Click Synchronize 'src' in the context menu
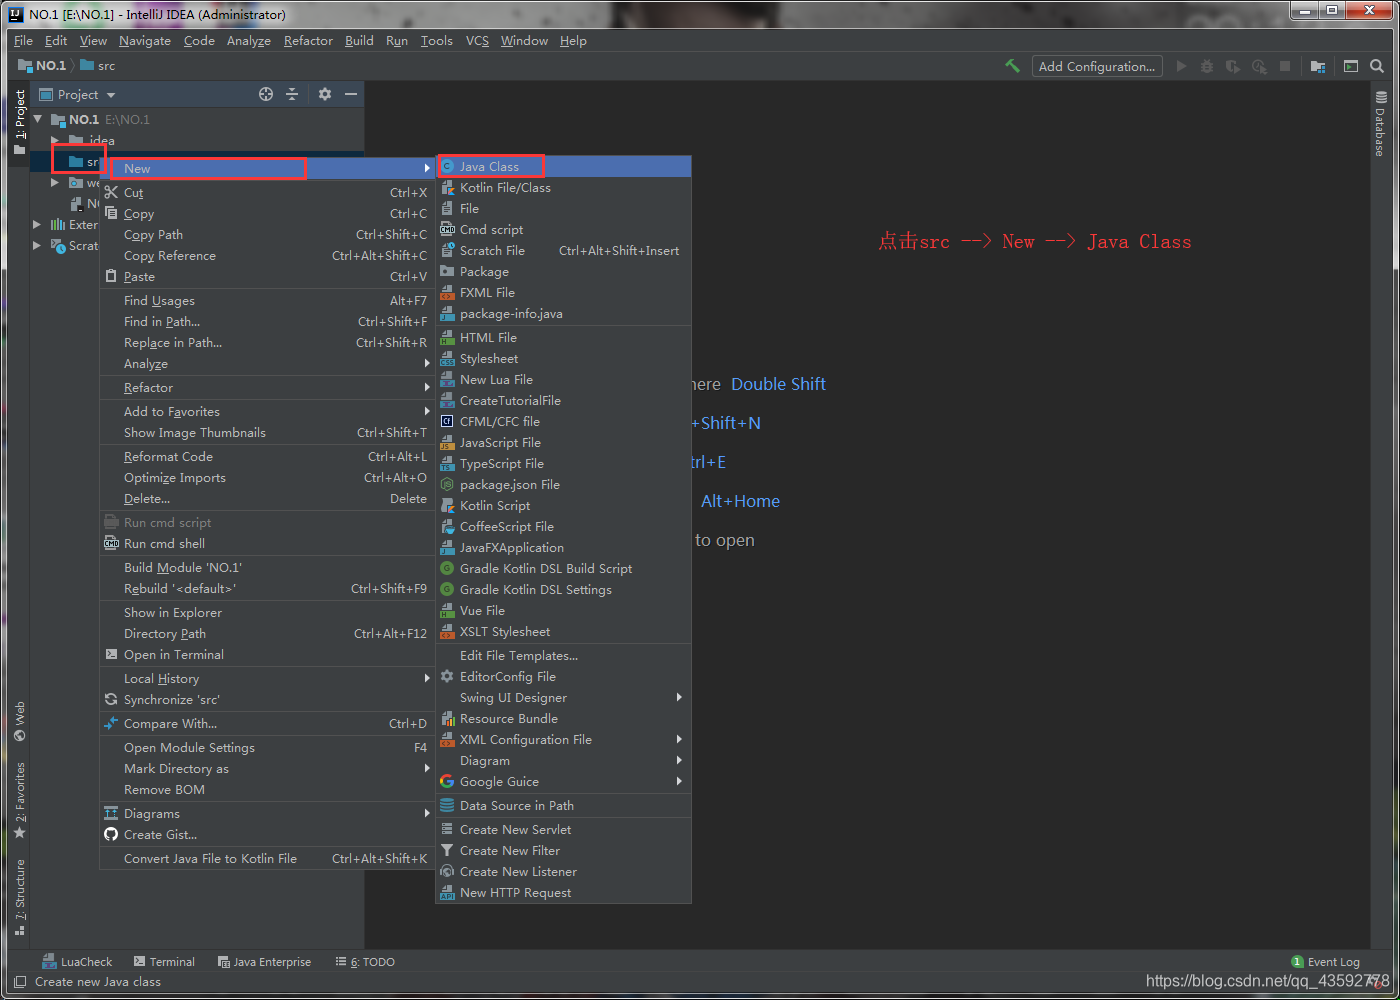Viewport: 1400px width, 1000px height. [x=267, y=700]
